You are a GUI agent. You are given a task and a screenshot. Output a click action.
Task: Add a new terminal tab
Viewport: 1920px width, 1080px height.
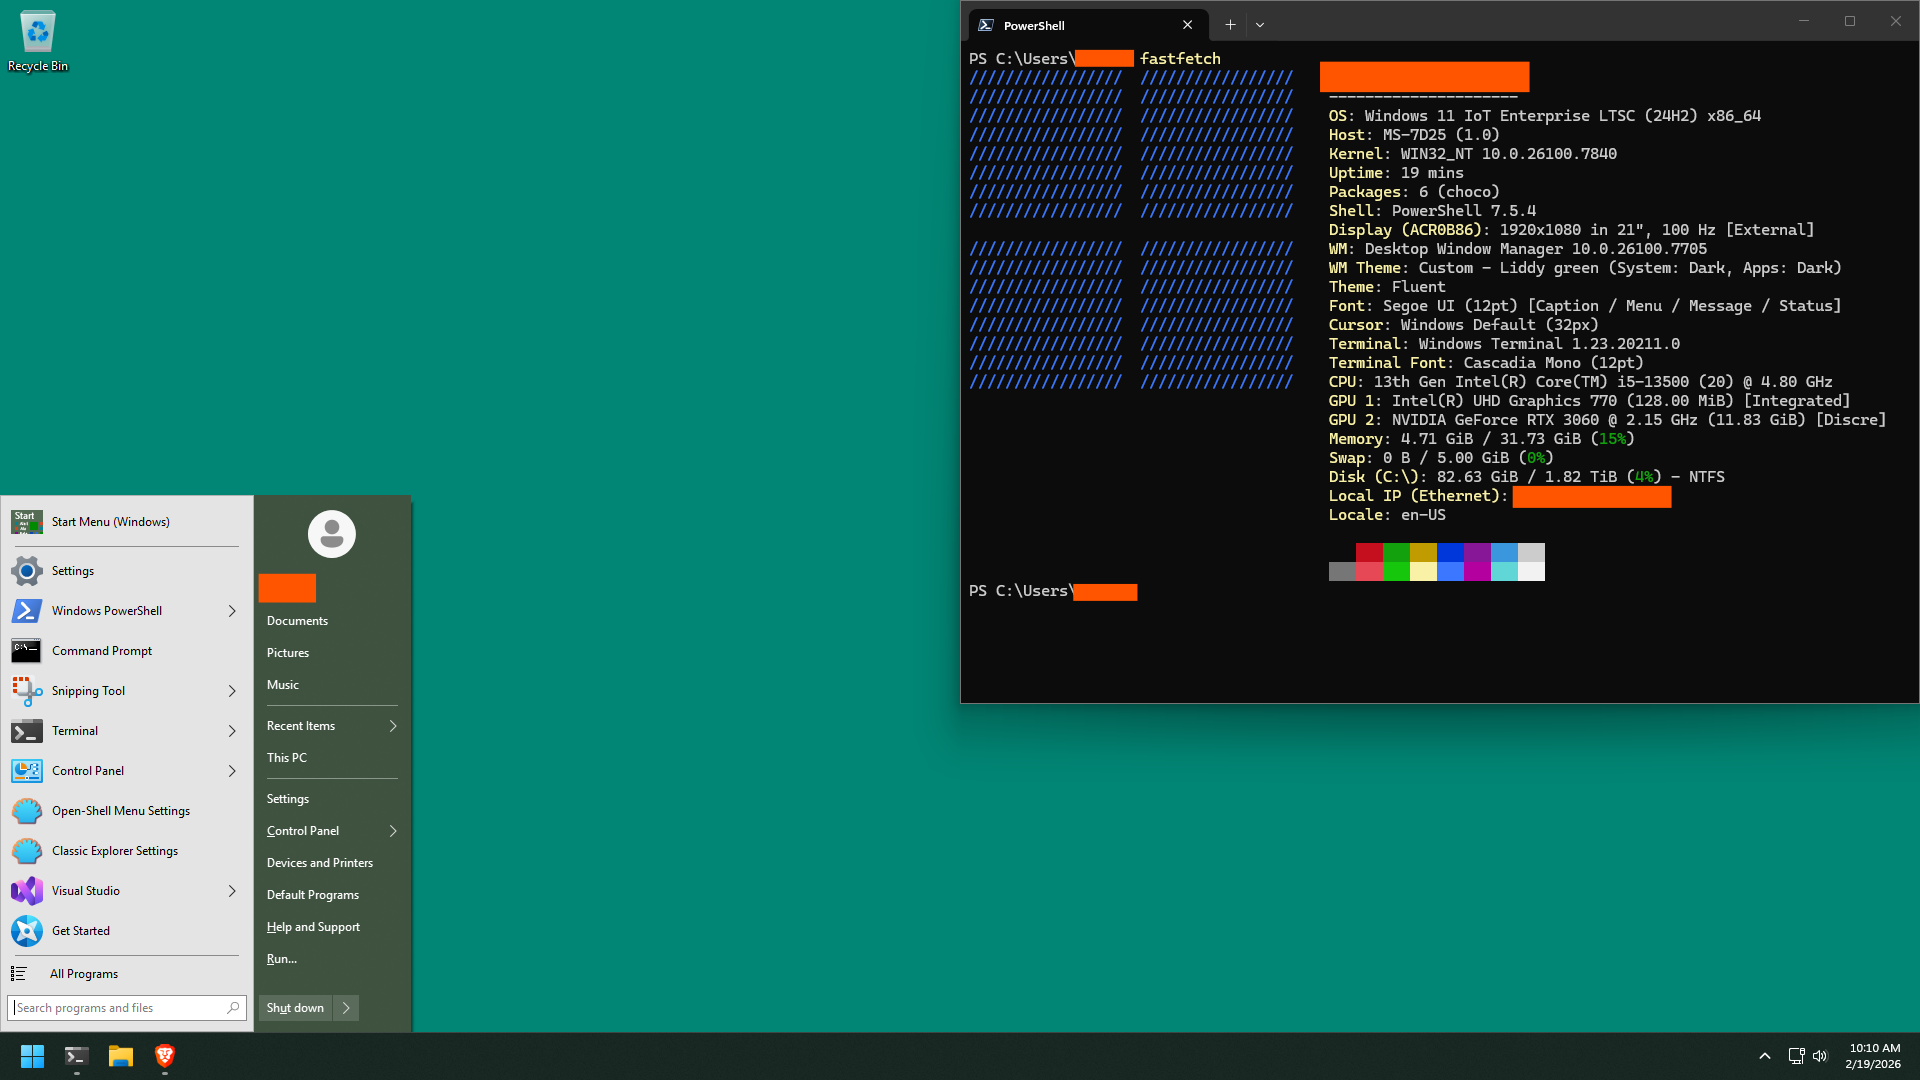tap(1230, 25)
